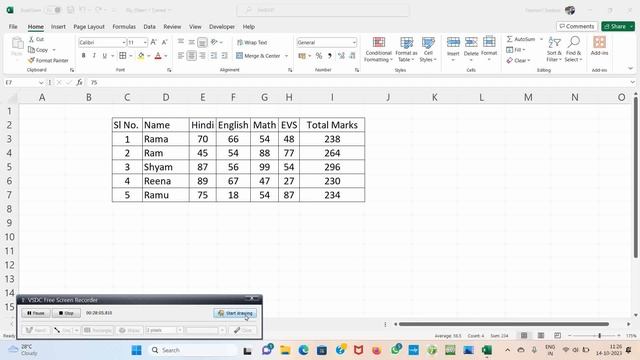The image size is (640, 360).
Task: Click the Insert Function fx icon
Action: 80,82
